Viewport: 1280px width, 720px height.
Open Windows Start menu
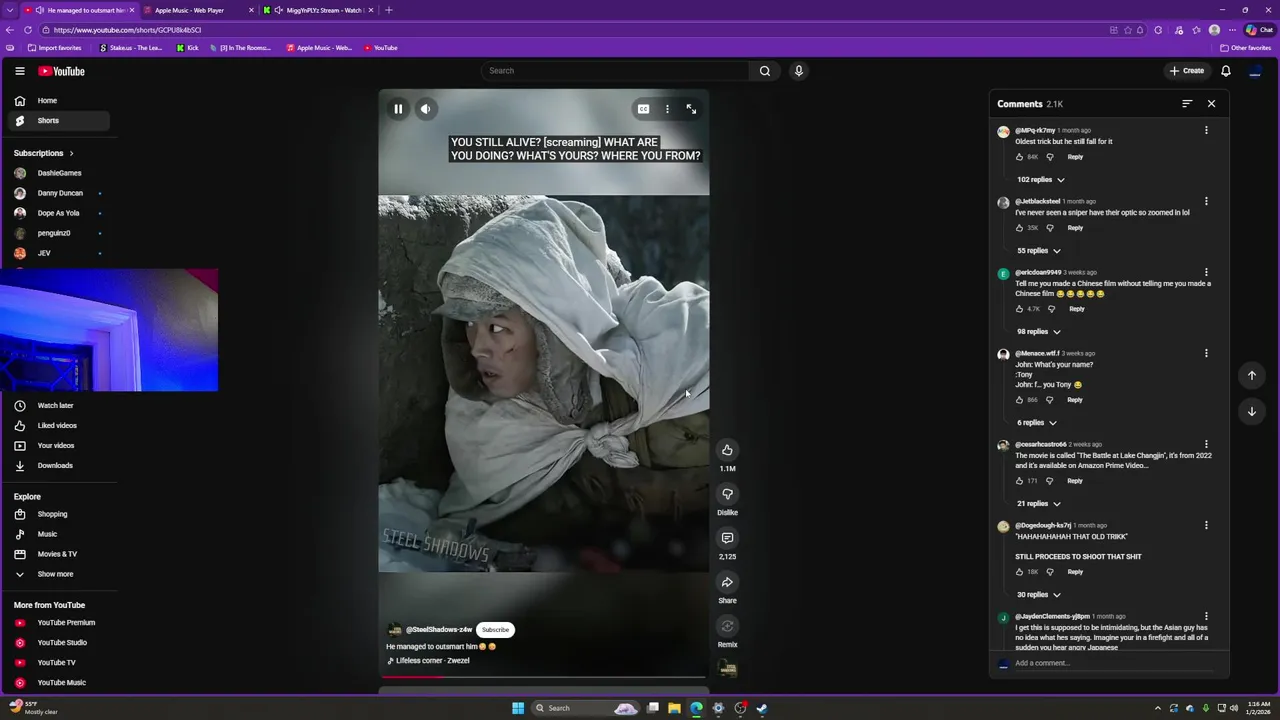pyautogui.click(x=518, y=708)
